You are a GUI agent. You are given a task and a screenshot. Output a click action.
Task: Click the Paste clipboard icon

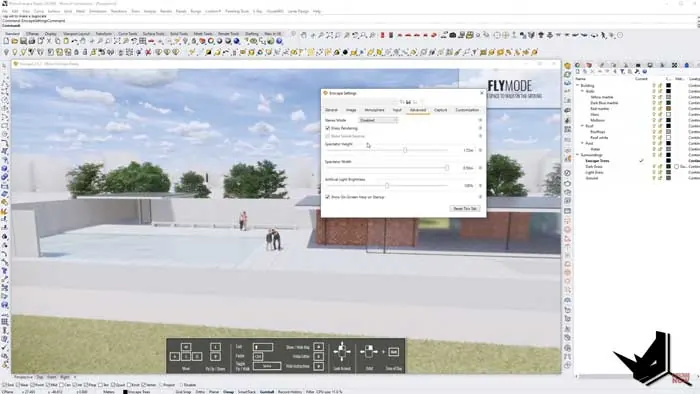[66, 41]
